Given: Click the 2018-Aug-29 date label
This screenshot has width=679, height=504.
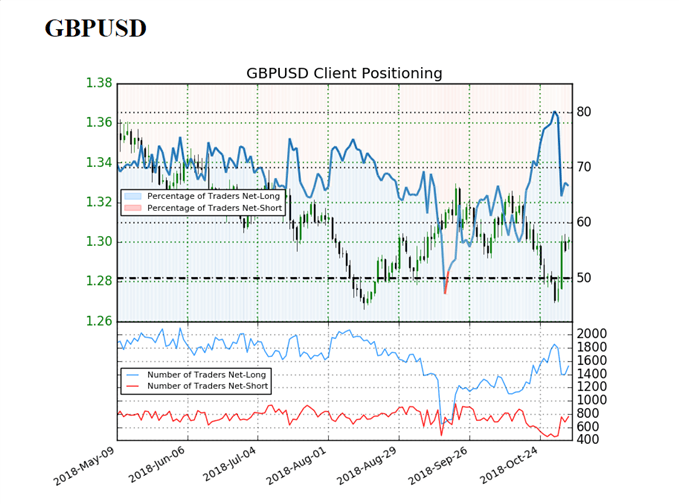Looking at the screenshot, I should pos(367,466).
